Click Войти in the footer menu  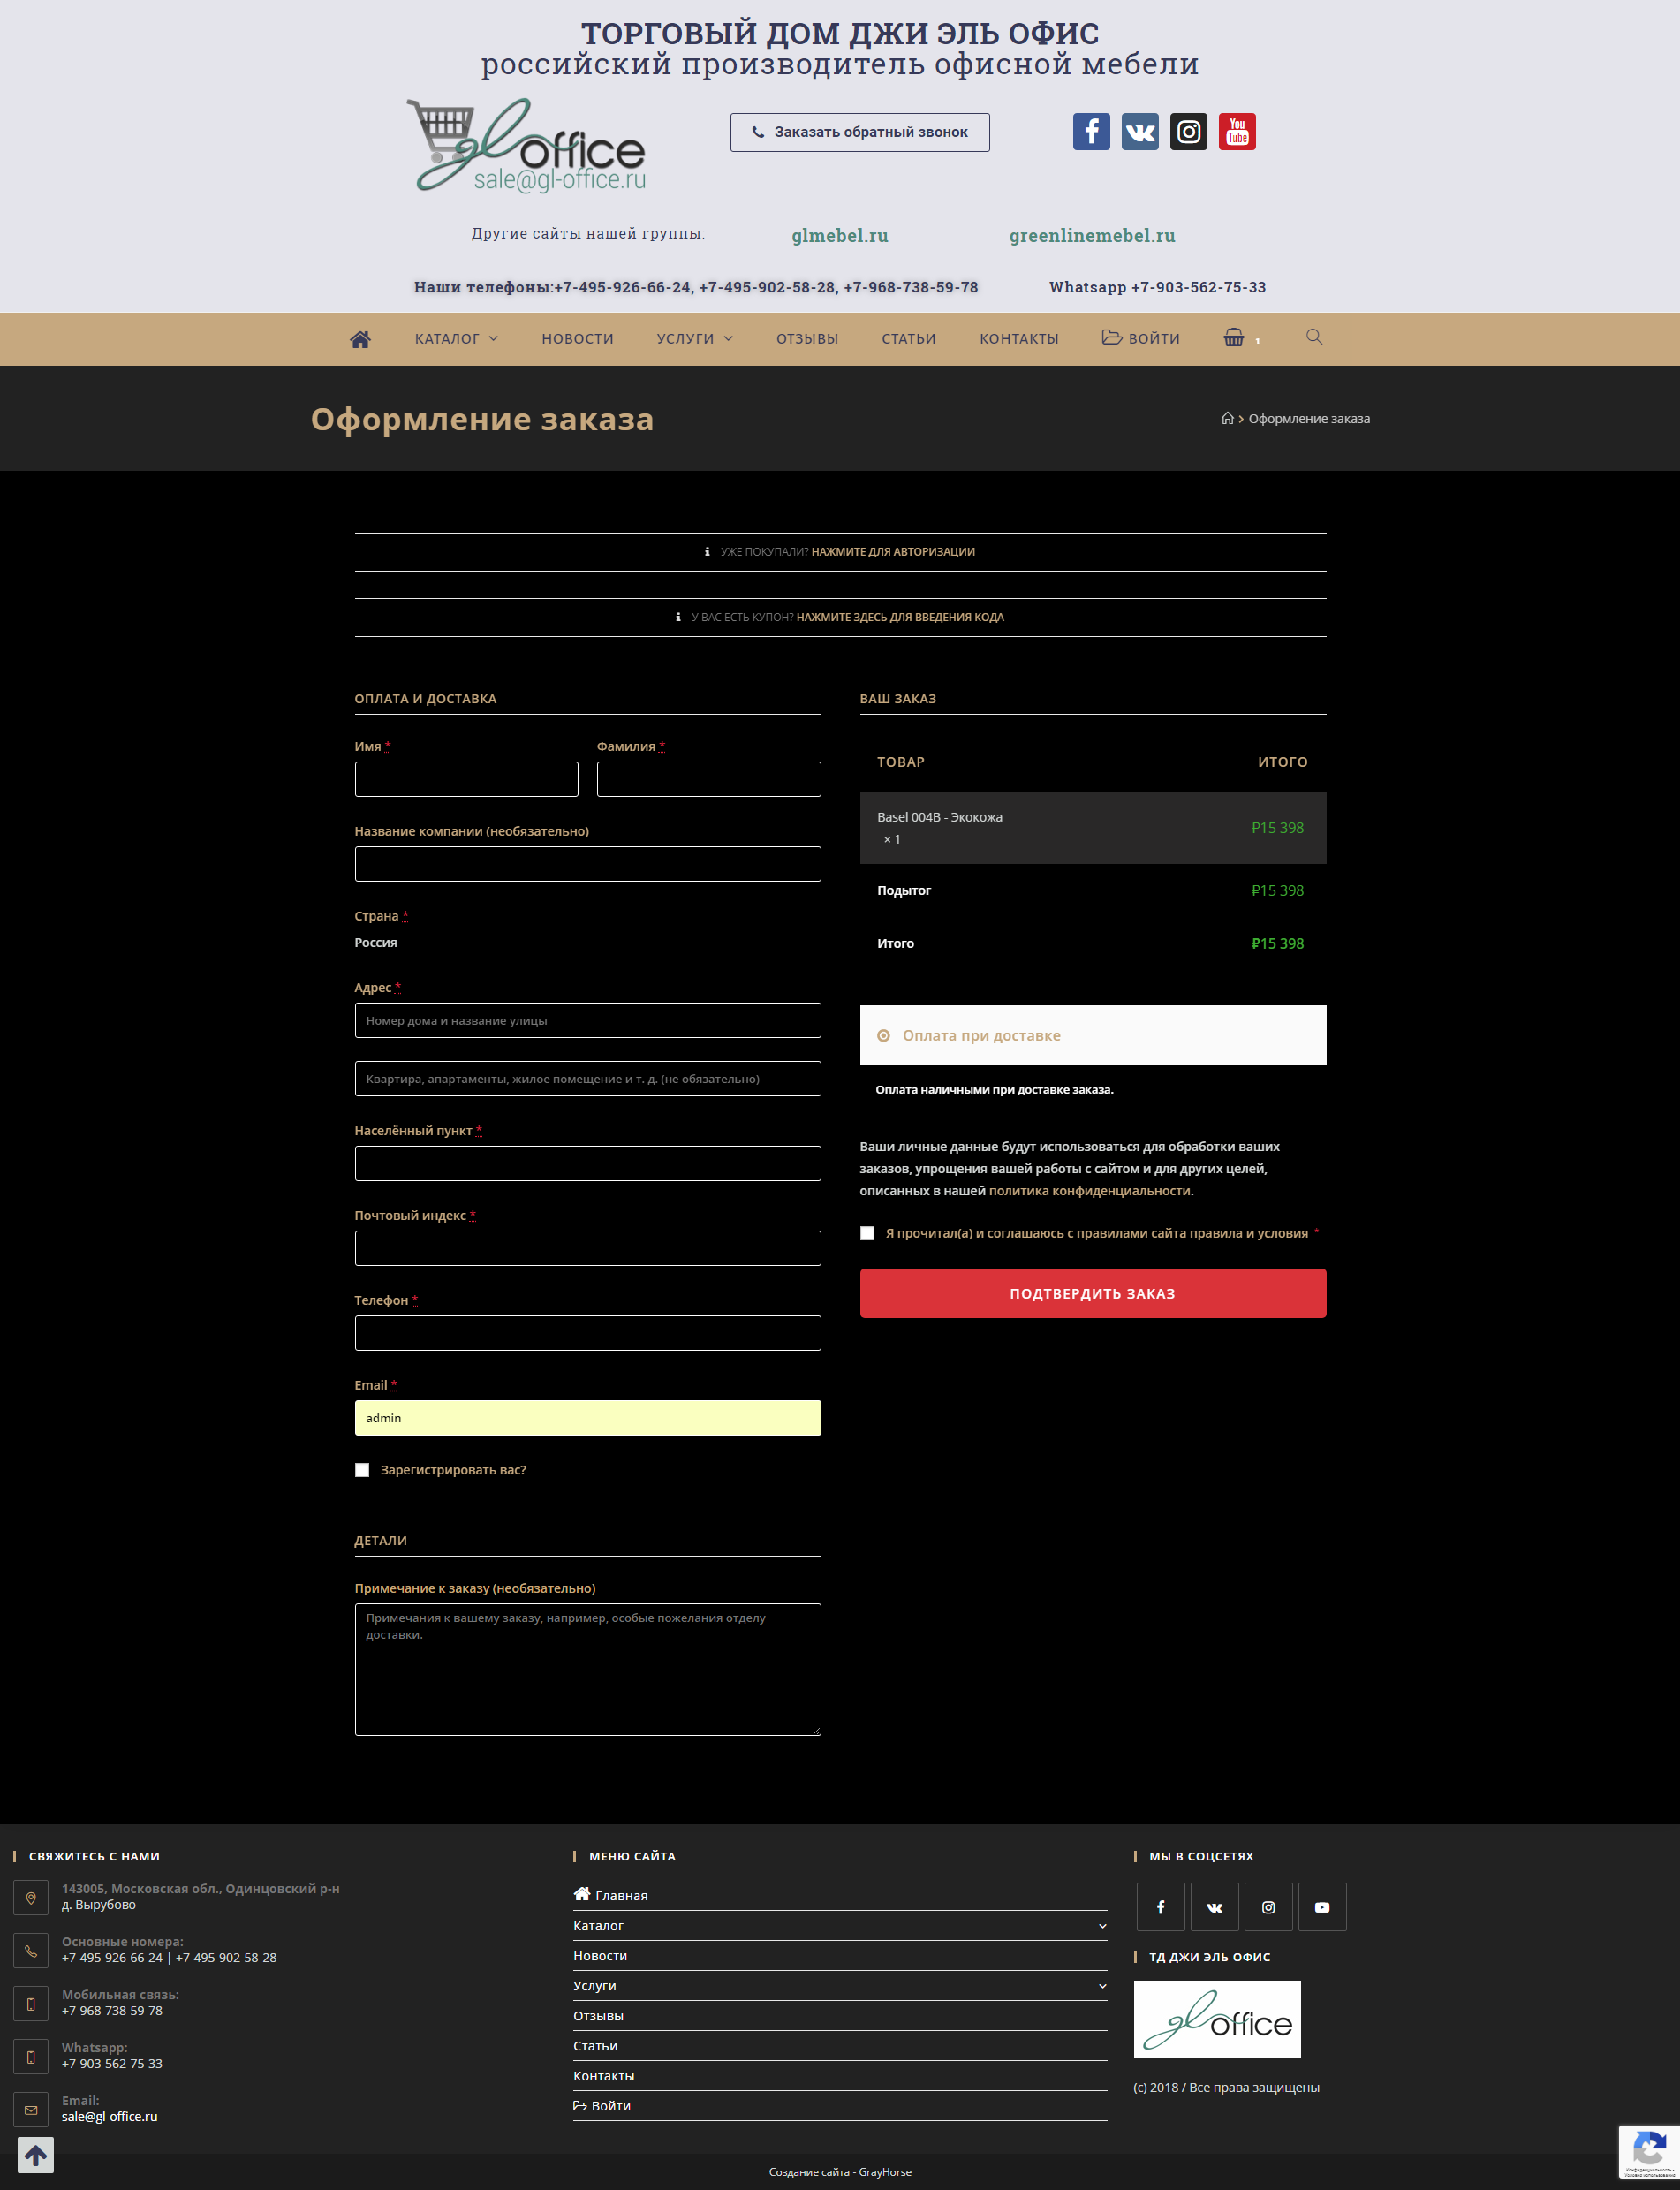[x=602, y=2106]
